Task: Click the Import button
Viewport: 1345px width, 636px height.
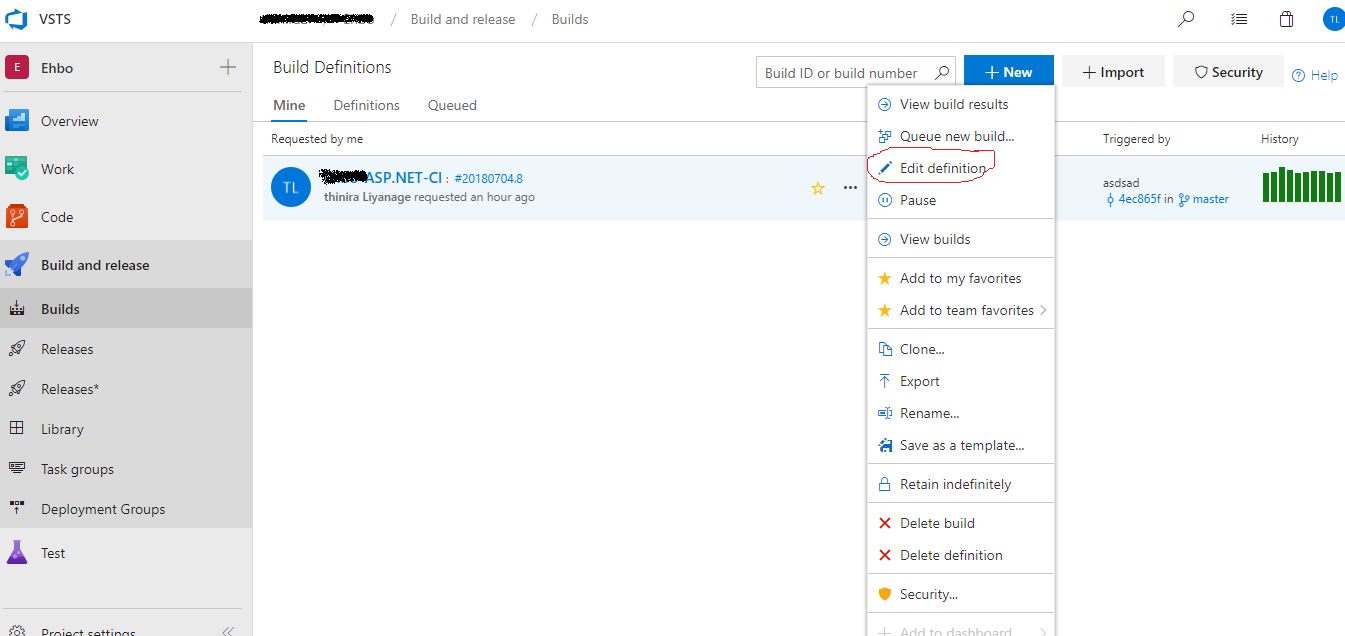Action: (1113, 72)
